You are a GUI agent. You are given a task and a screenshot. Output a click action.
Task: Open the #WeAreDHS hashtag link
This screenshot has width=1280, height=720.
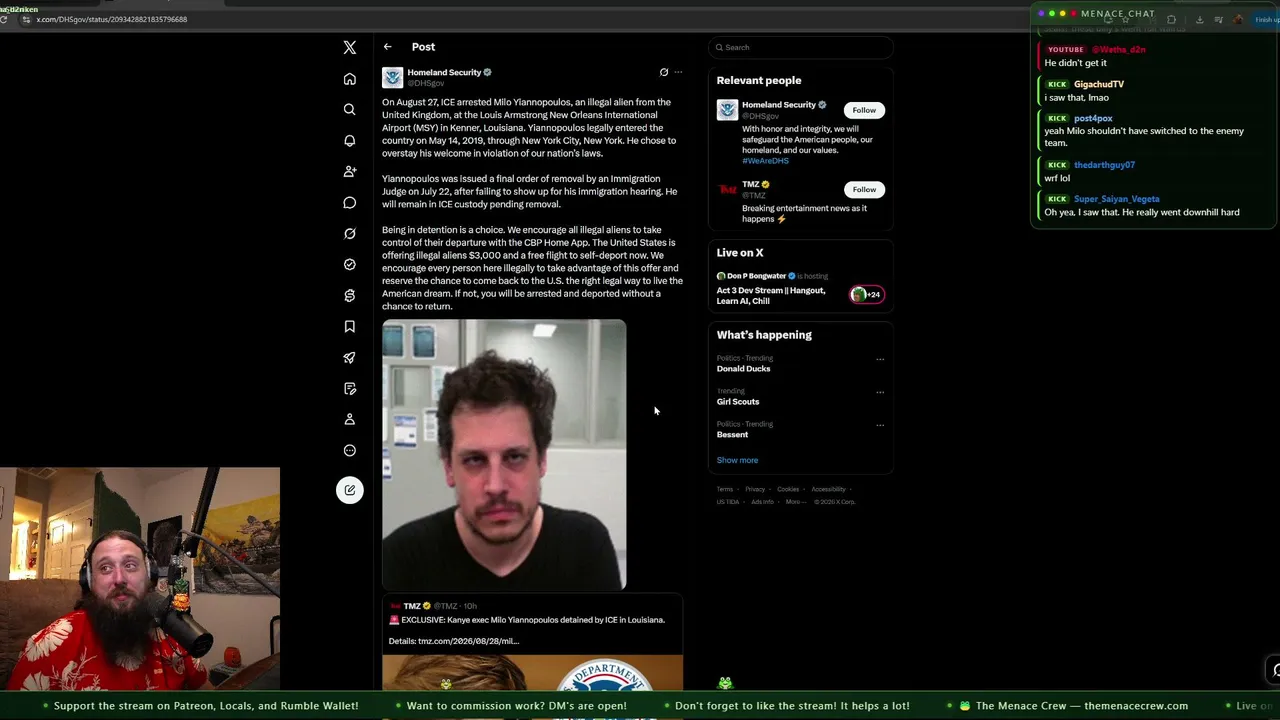(765, 161)
